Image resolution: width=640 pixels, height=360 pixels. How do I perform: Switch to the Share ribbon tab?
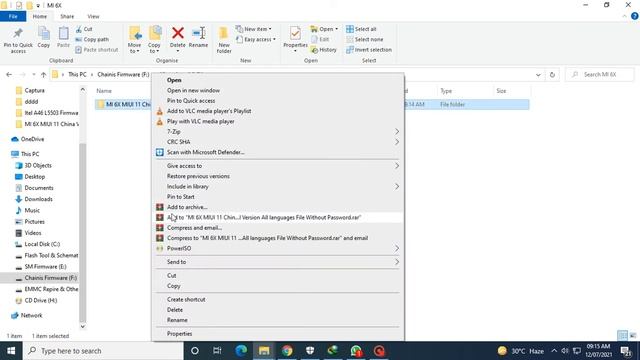tap(67, 16)
